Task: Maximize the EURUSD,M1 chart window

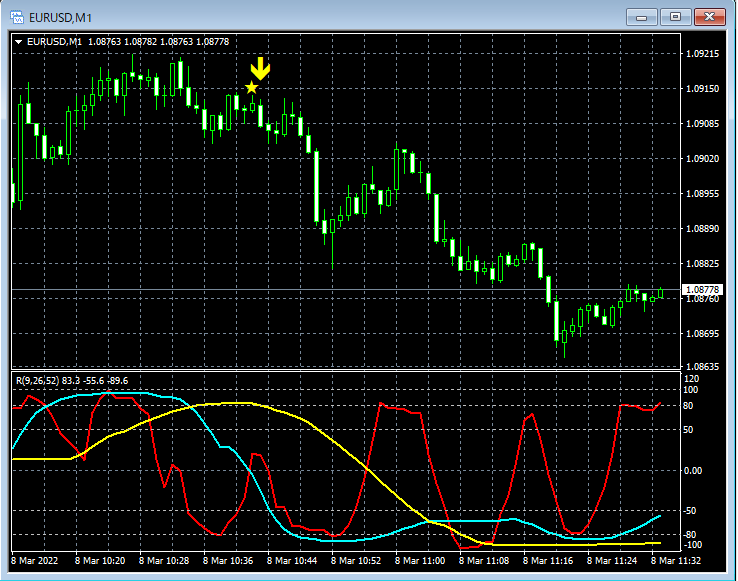Action: [675, 17]
